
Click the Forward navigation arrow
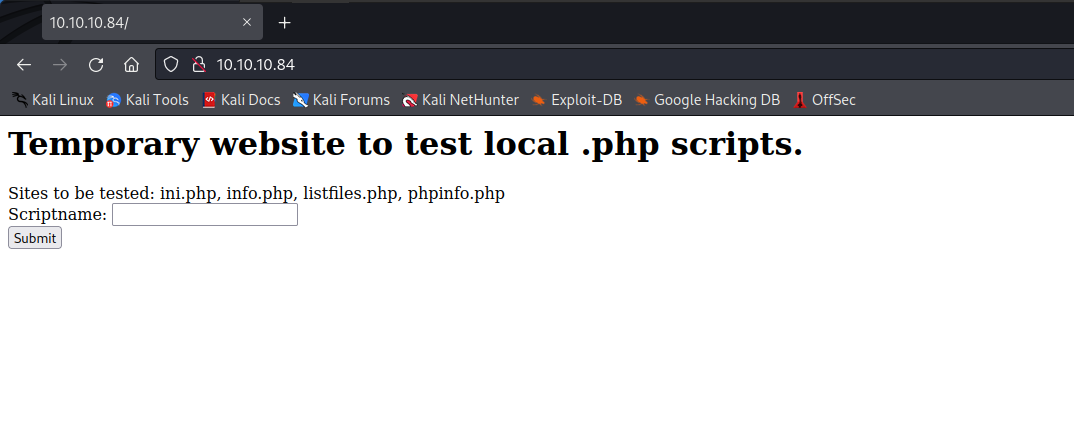[x=60, y=65]
